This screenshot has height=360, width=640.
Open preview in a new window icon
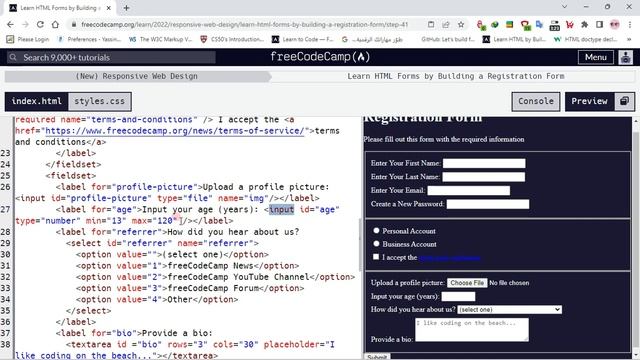click(624, 101)
